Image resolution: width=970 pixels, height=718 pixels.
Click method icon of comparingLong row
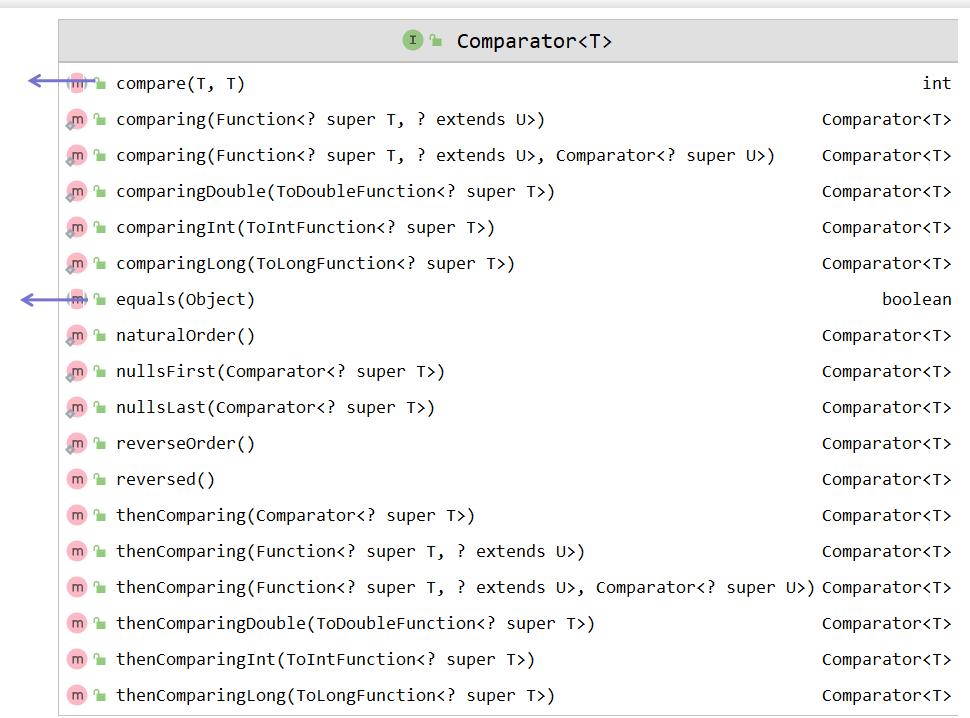point(77,263)
